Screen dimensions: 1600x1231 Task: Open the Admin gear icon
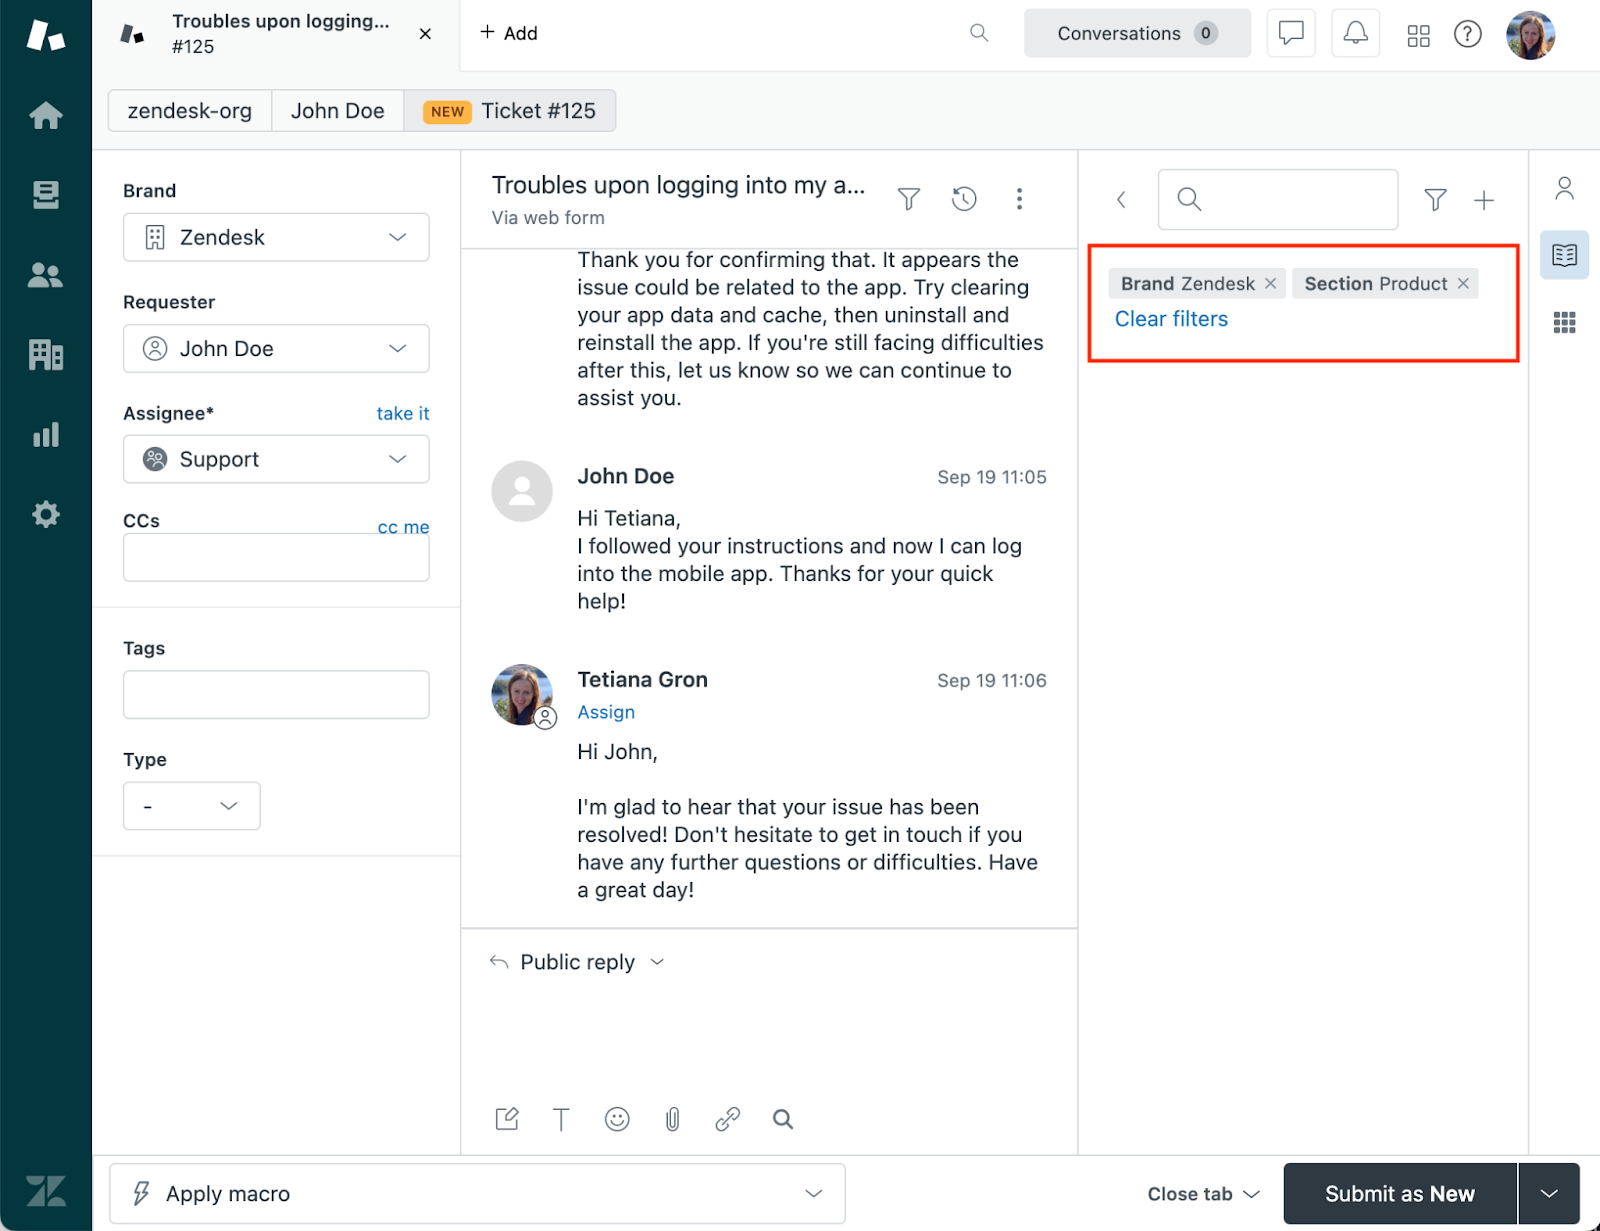click(x=46, y=514)
